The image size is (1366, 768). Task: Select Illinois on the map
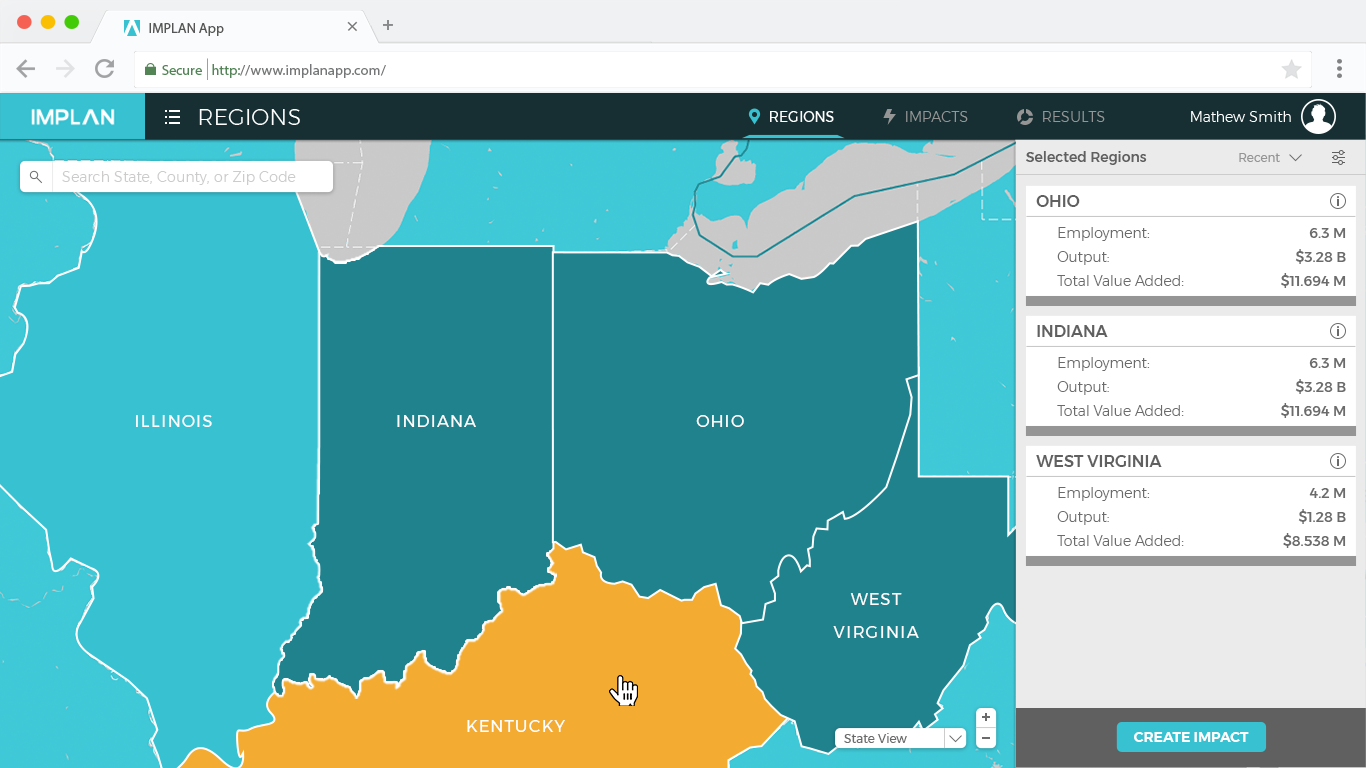click(x=174, y=421)
